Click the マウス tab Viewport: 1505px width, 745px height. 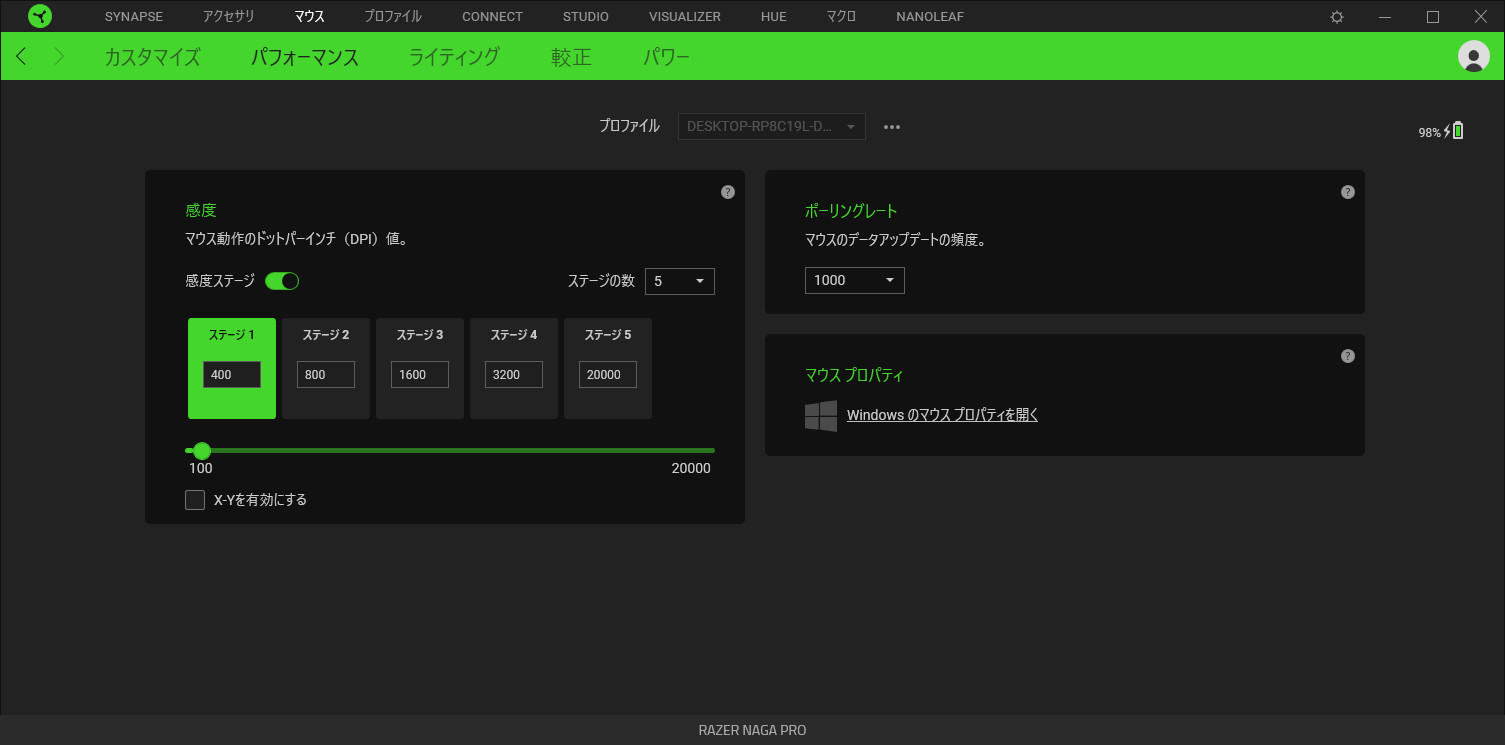click(x=309, y=17)
